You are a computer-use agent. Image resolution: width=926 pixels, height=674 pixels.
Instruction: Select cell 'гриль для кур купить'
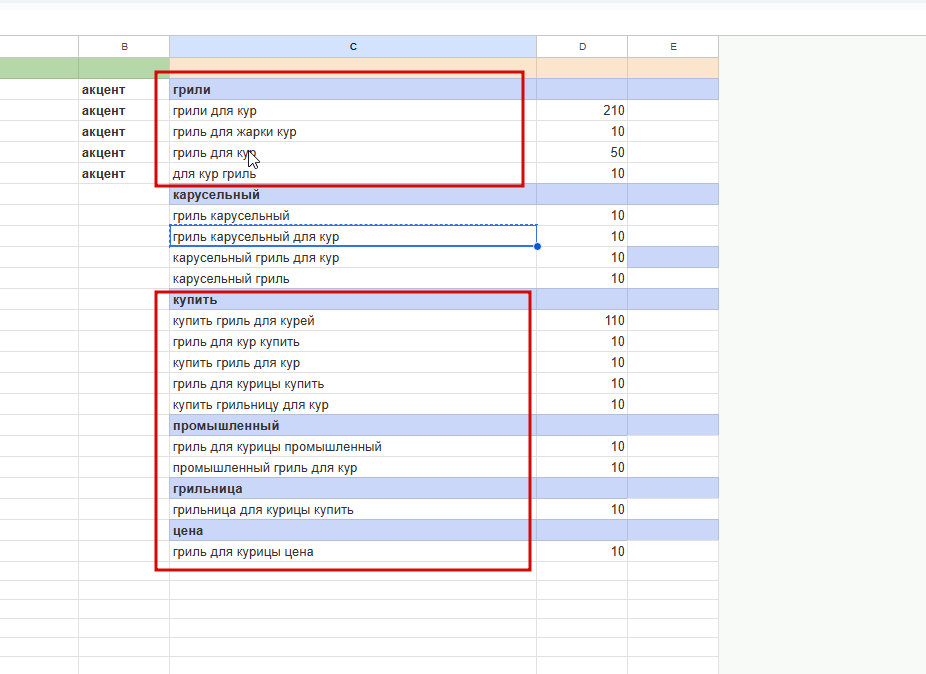(x=353, y=341)
